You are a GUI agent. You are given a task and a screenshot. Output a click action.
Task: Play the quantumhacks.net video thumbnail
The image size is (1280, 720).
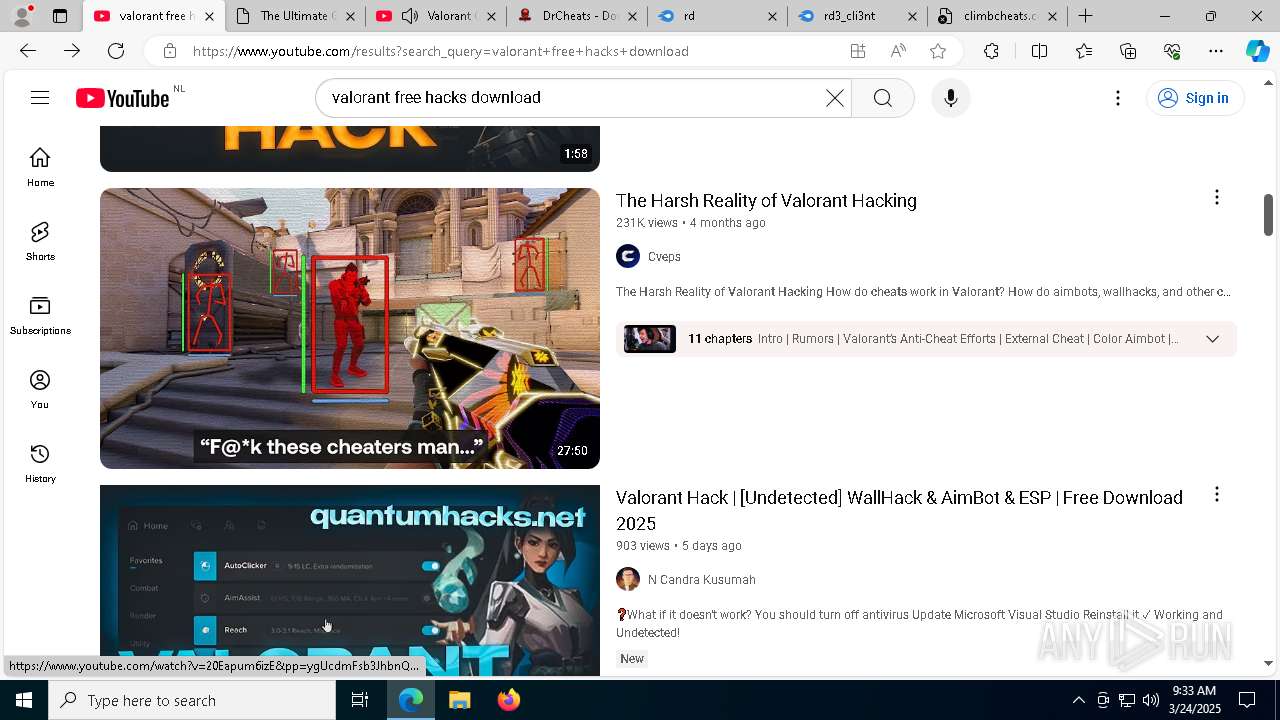[350, 580]
